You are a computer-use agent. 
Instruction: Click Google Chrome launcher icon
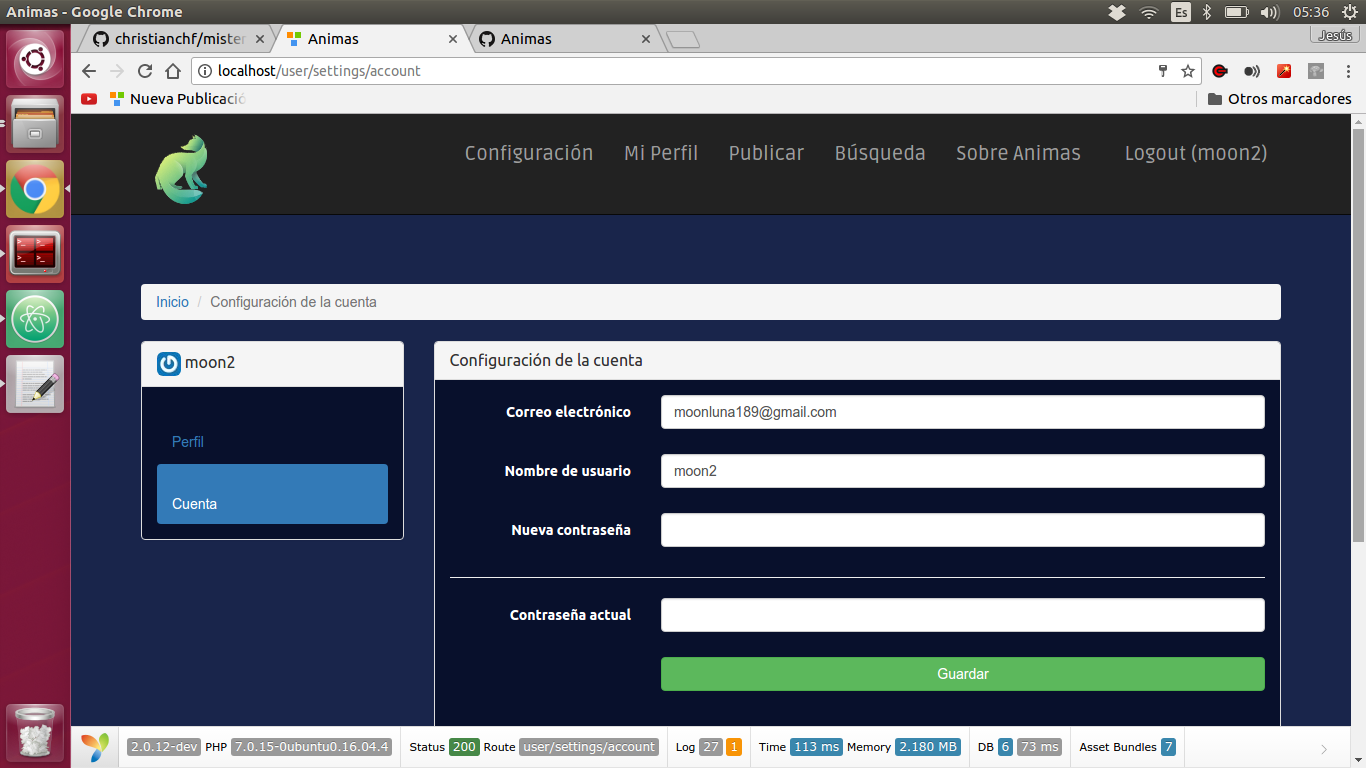tap(35, 189)
